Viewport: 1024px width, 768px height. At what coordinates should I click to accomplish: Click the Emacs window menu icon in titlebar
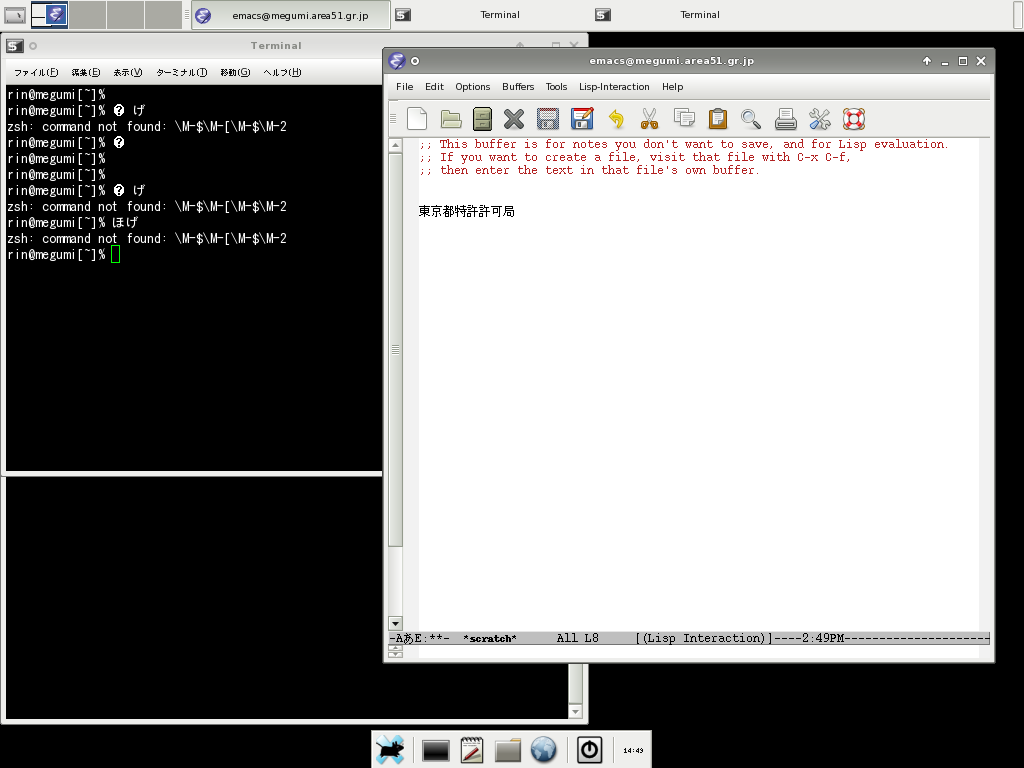(397, 61)
